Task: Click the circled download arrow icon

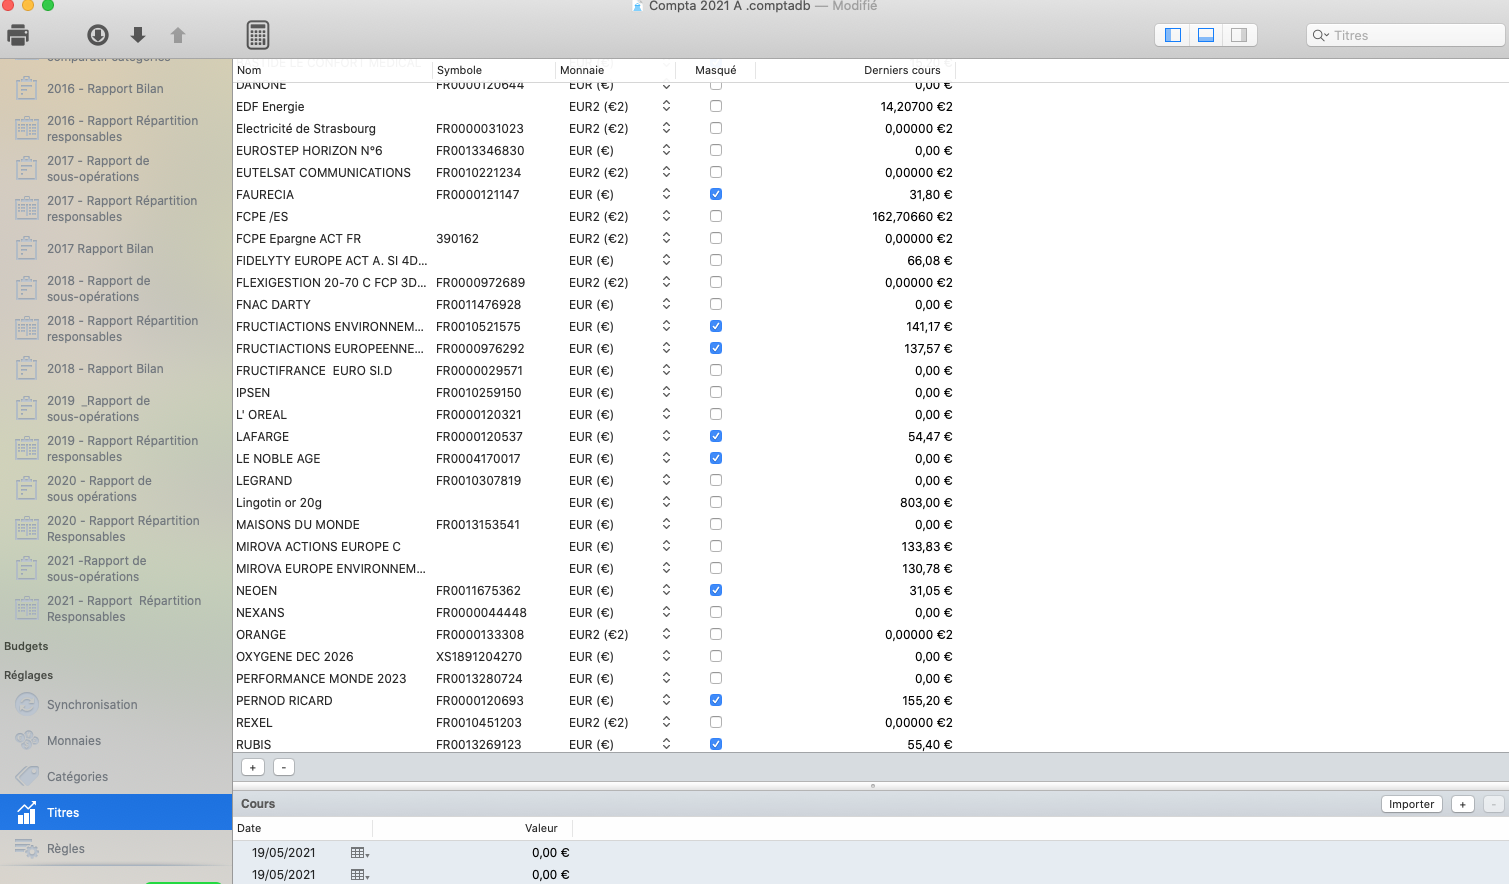Action: (x=98, y=35)
